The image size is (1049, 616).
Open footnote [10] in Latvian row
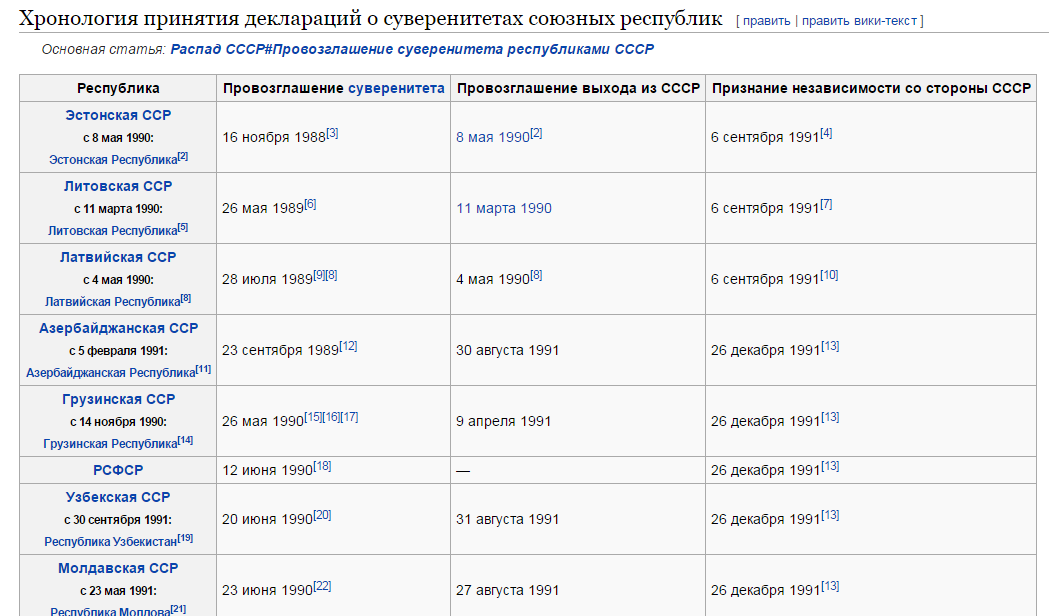tap(829, 275)
